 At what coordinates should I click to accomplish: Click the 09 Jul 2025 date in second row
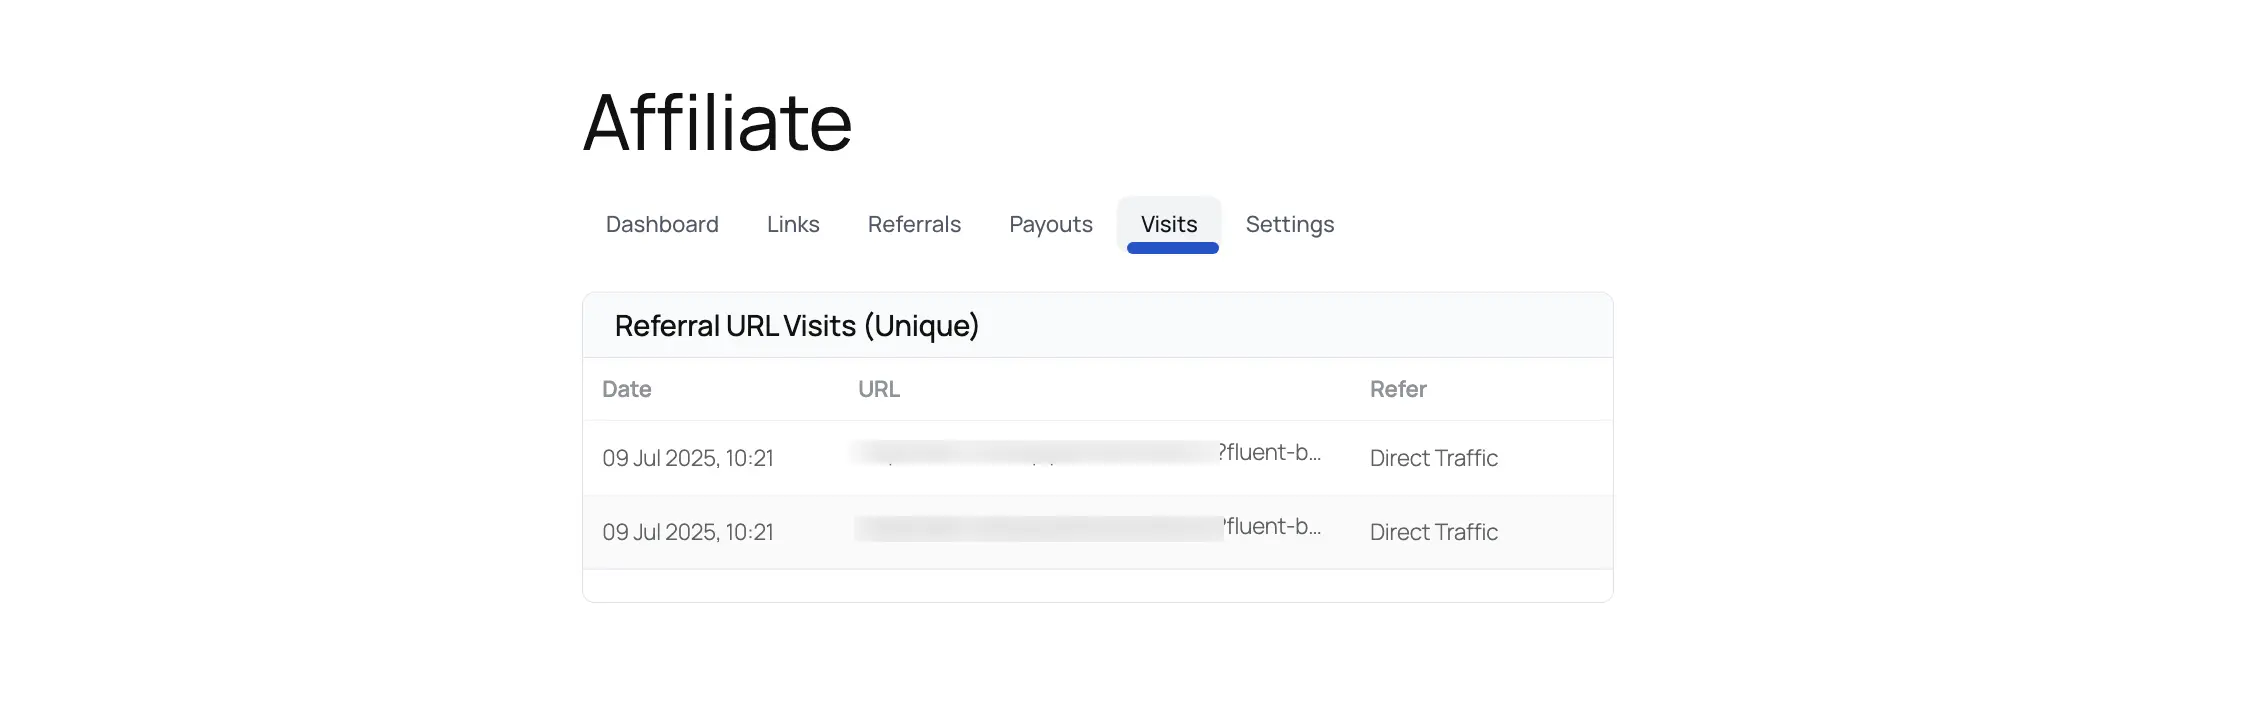click(689, 531)
